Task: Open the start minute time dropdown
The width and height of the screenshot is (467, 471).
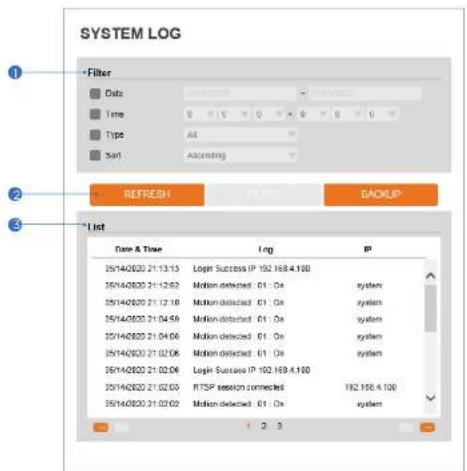Action: [234, 114]
